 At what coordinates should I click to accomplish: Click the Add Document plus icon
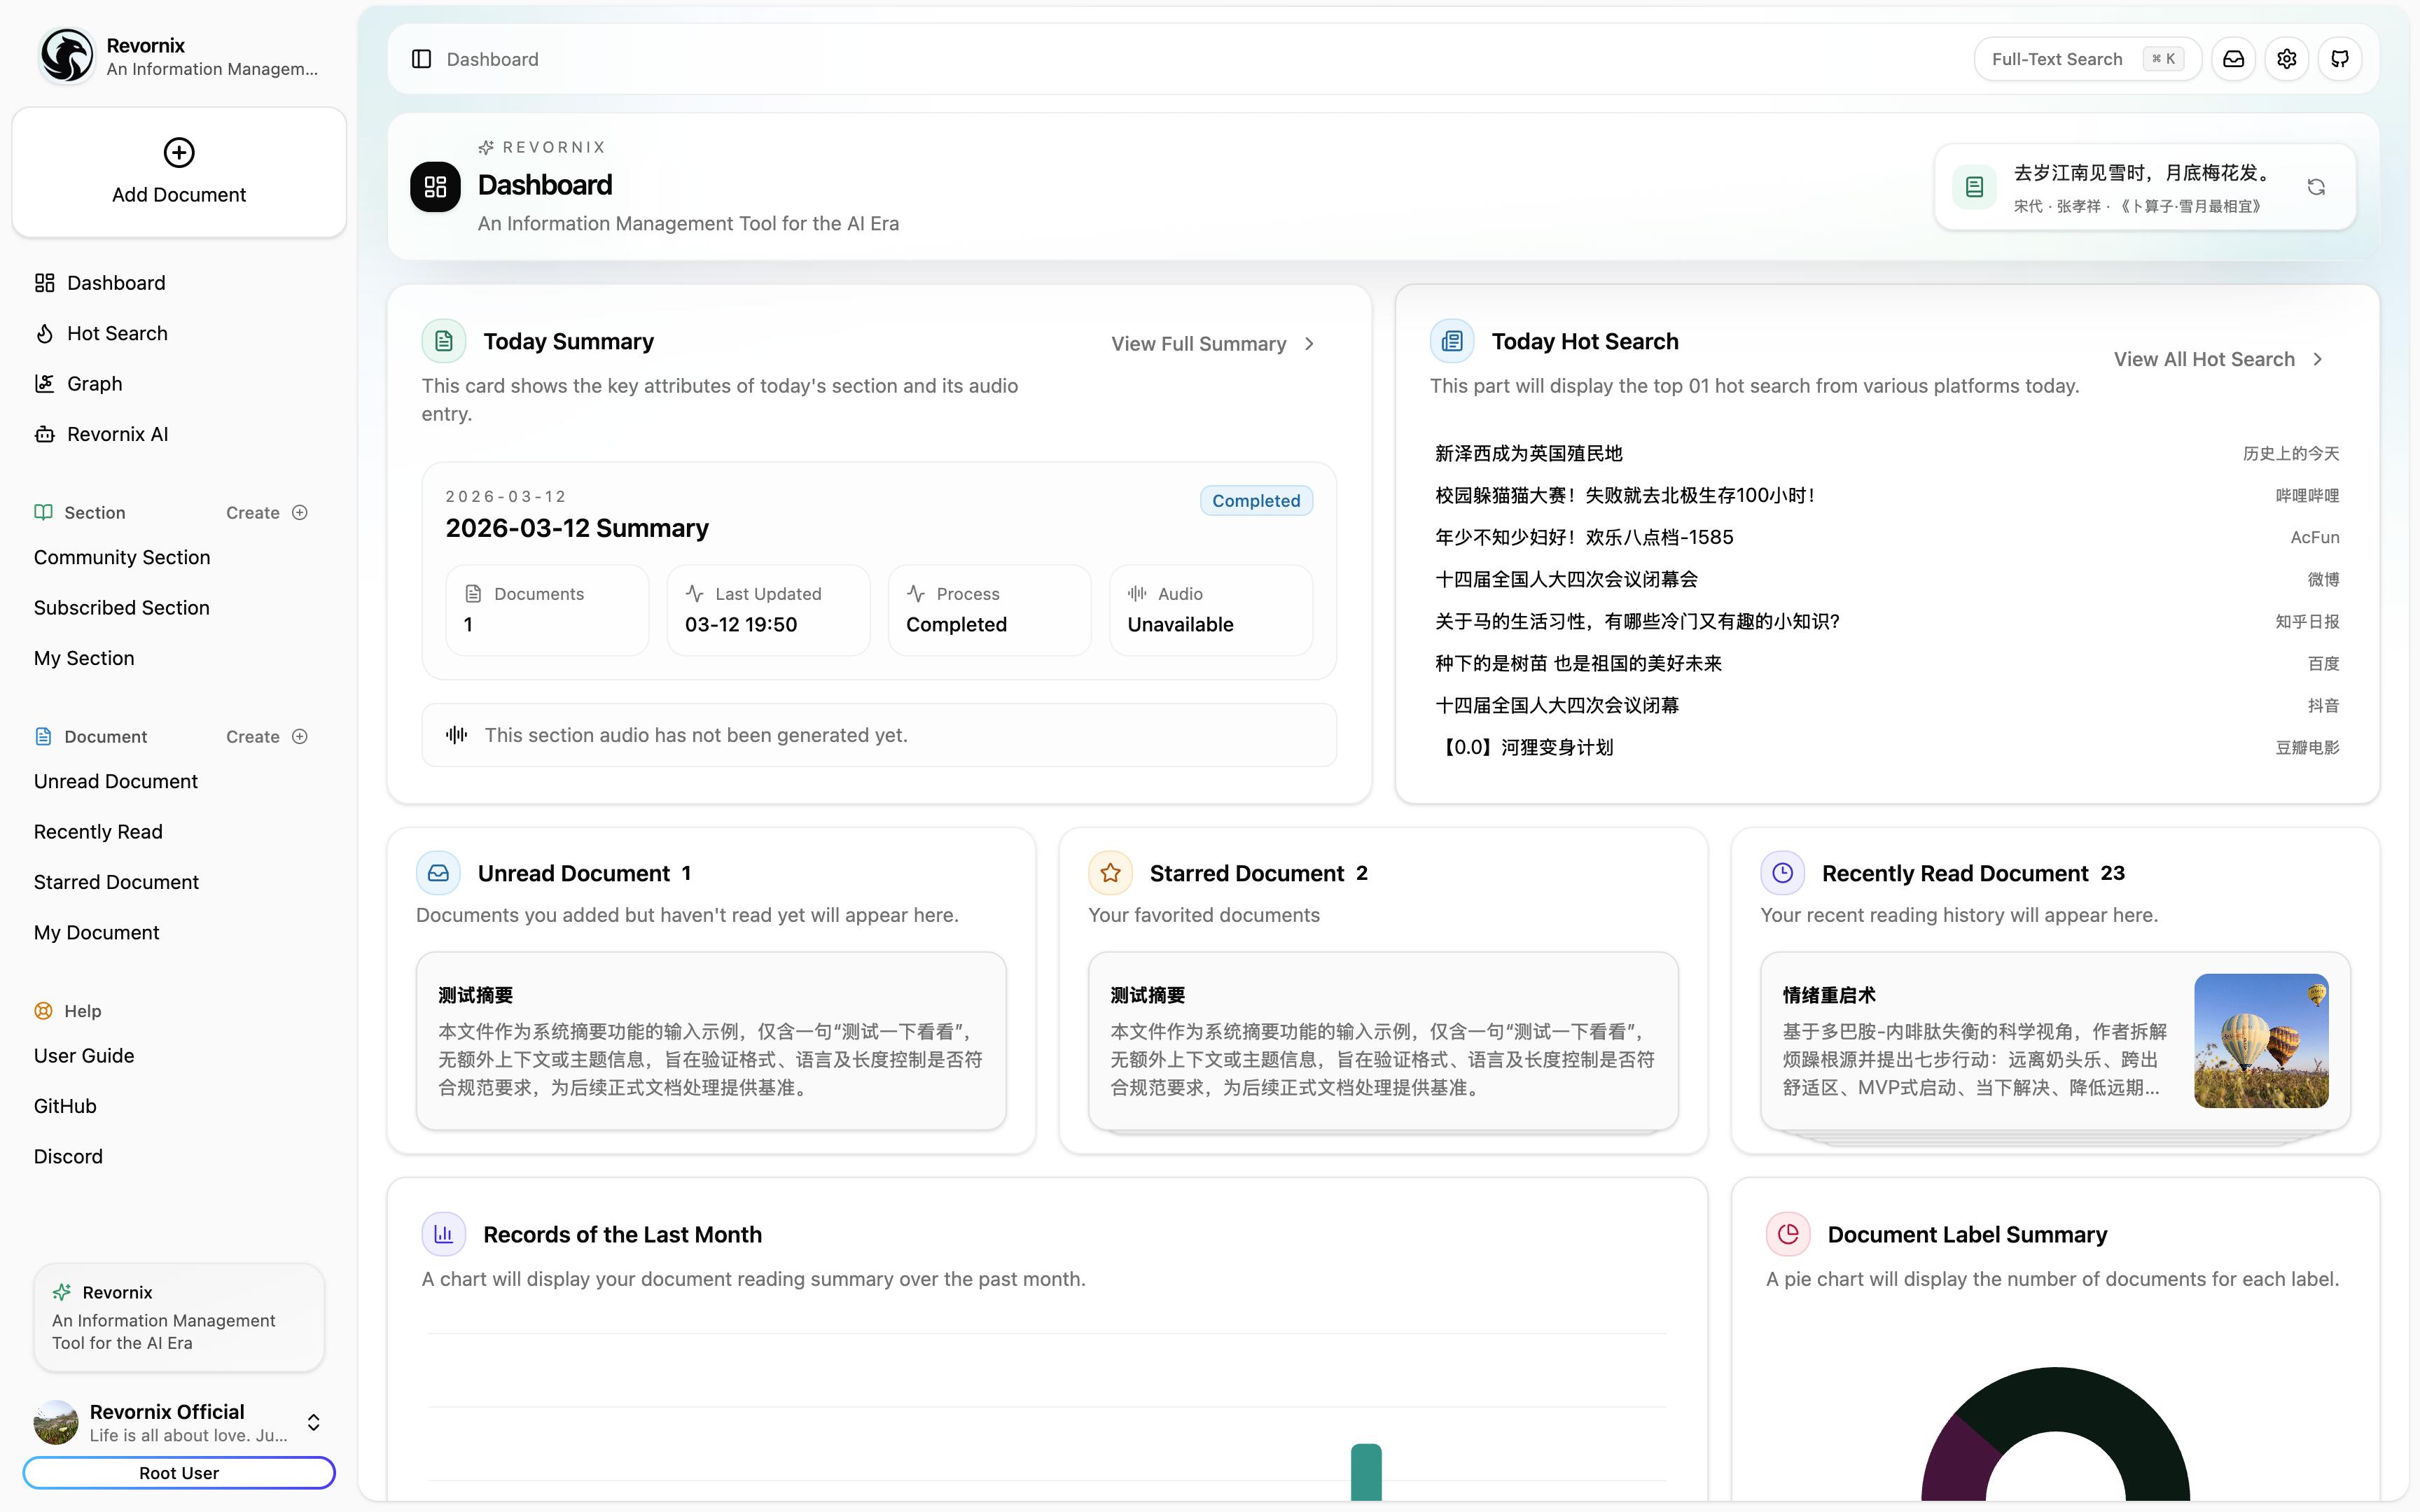(179, 153)
